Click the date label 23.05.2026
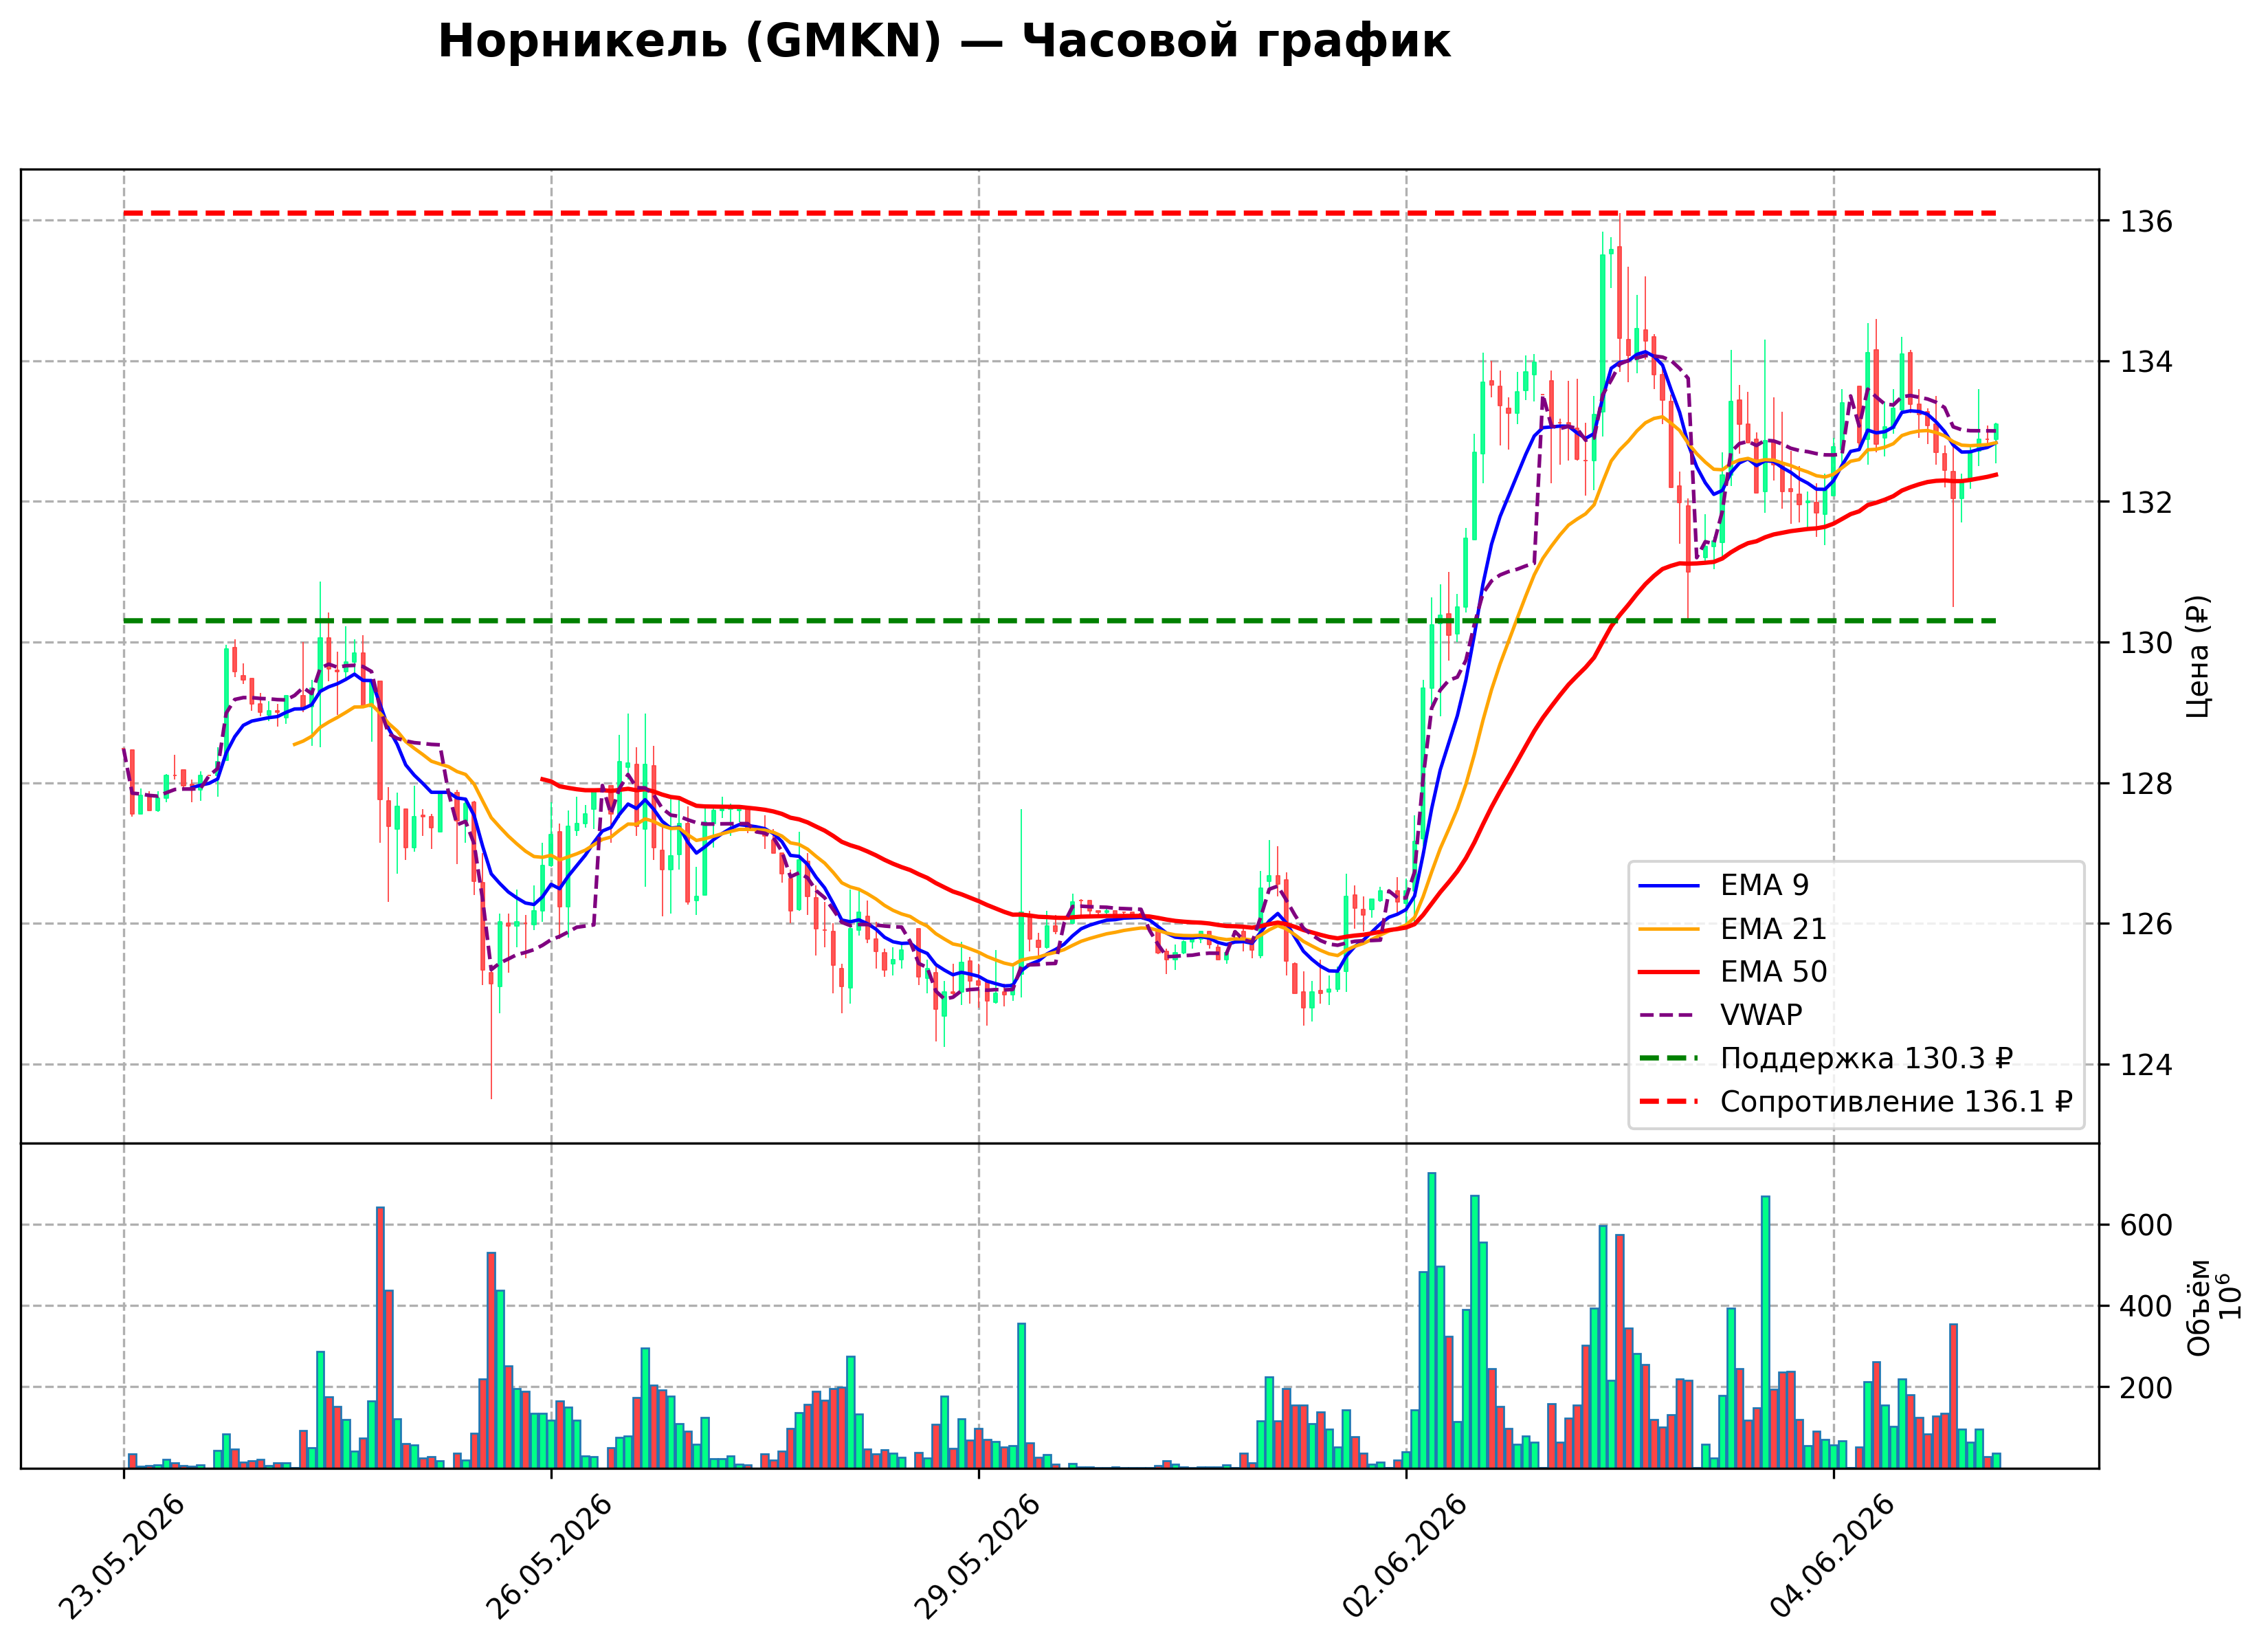 [121, 1557]
